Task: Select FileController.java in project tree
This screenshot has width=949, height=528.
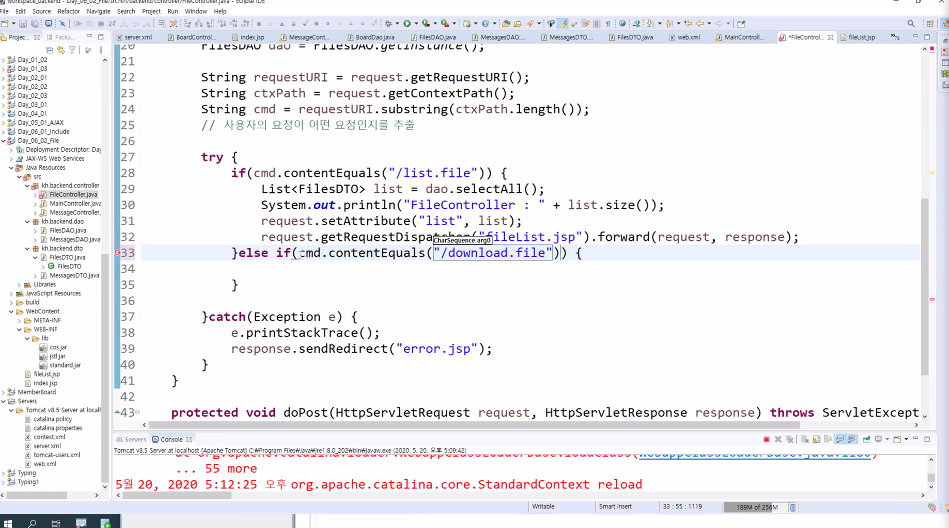Action: [x=73, y=194]
